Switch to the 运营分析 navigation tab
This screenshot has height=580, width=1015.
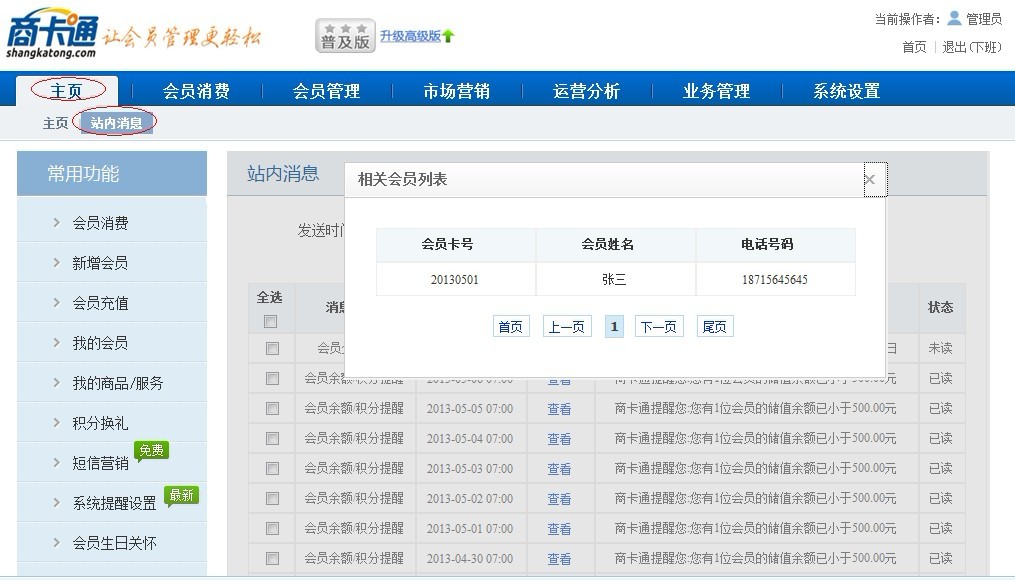tap(586, 91)
